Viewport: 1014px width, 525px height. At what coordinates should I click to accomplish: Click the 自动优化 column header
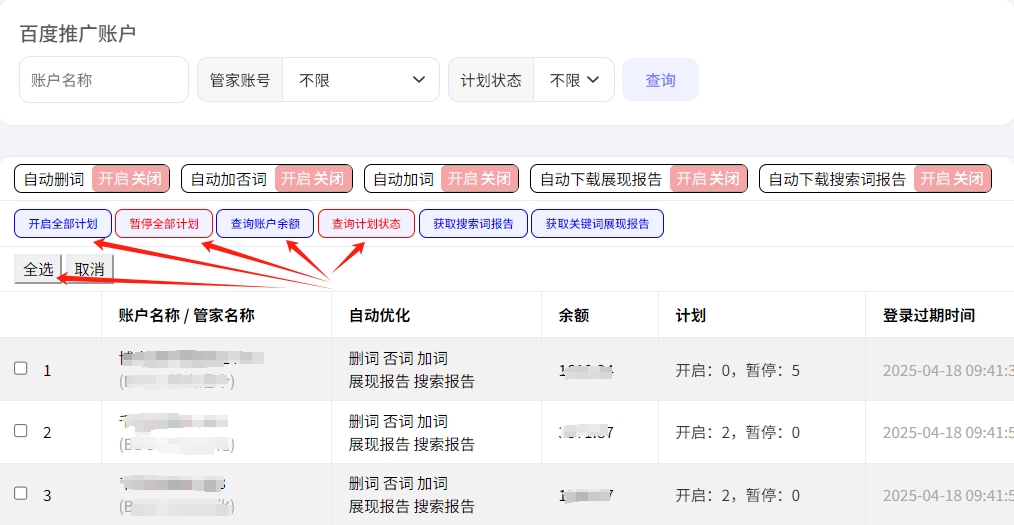(379, 315)
